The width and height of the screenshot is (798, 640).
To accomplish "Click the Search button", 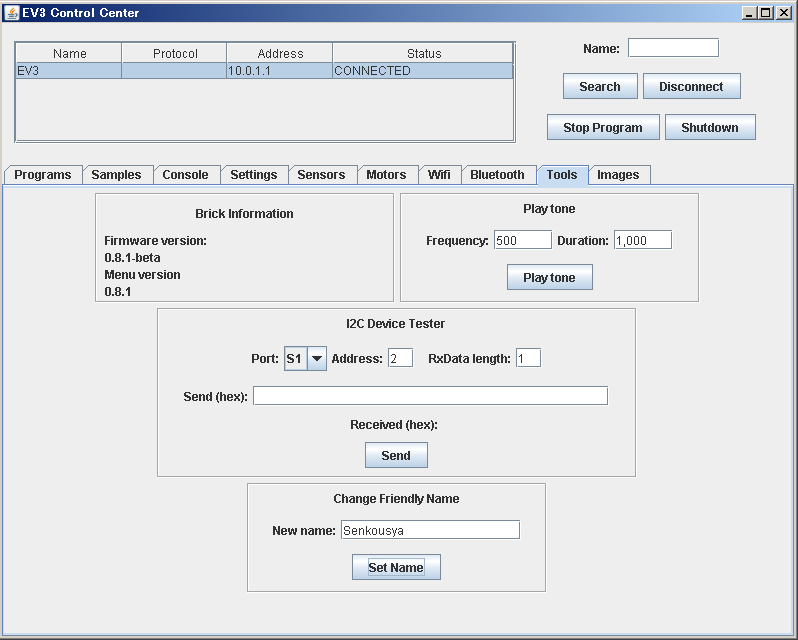I will point(600,86).
